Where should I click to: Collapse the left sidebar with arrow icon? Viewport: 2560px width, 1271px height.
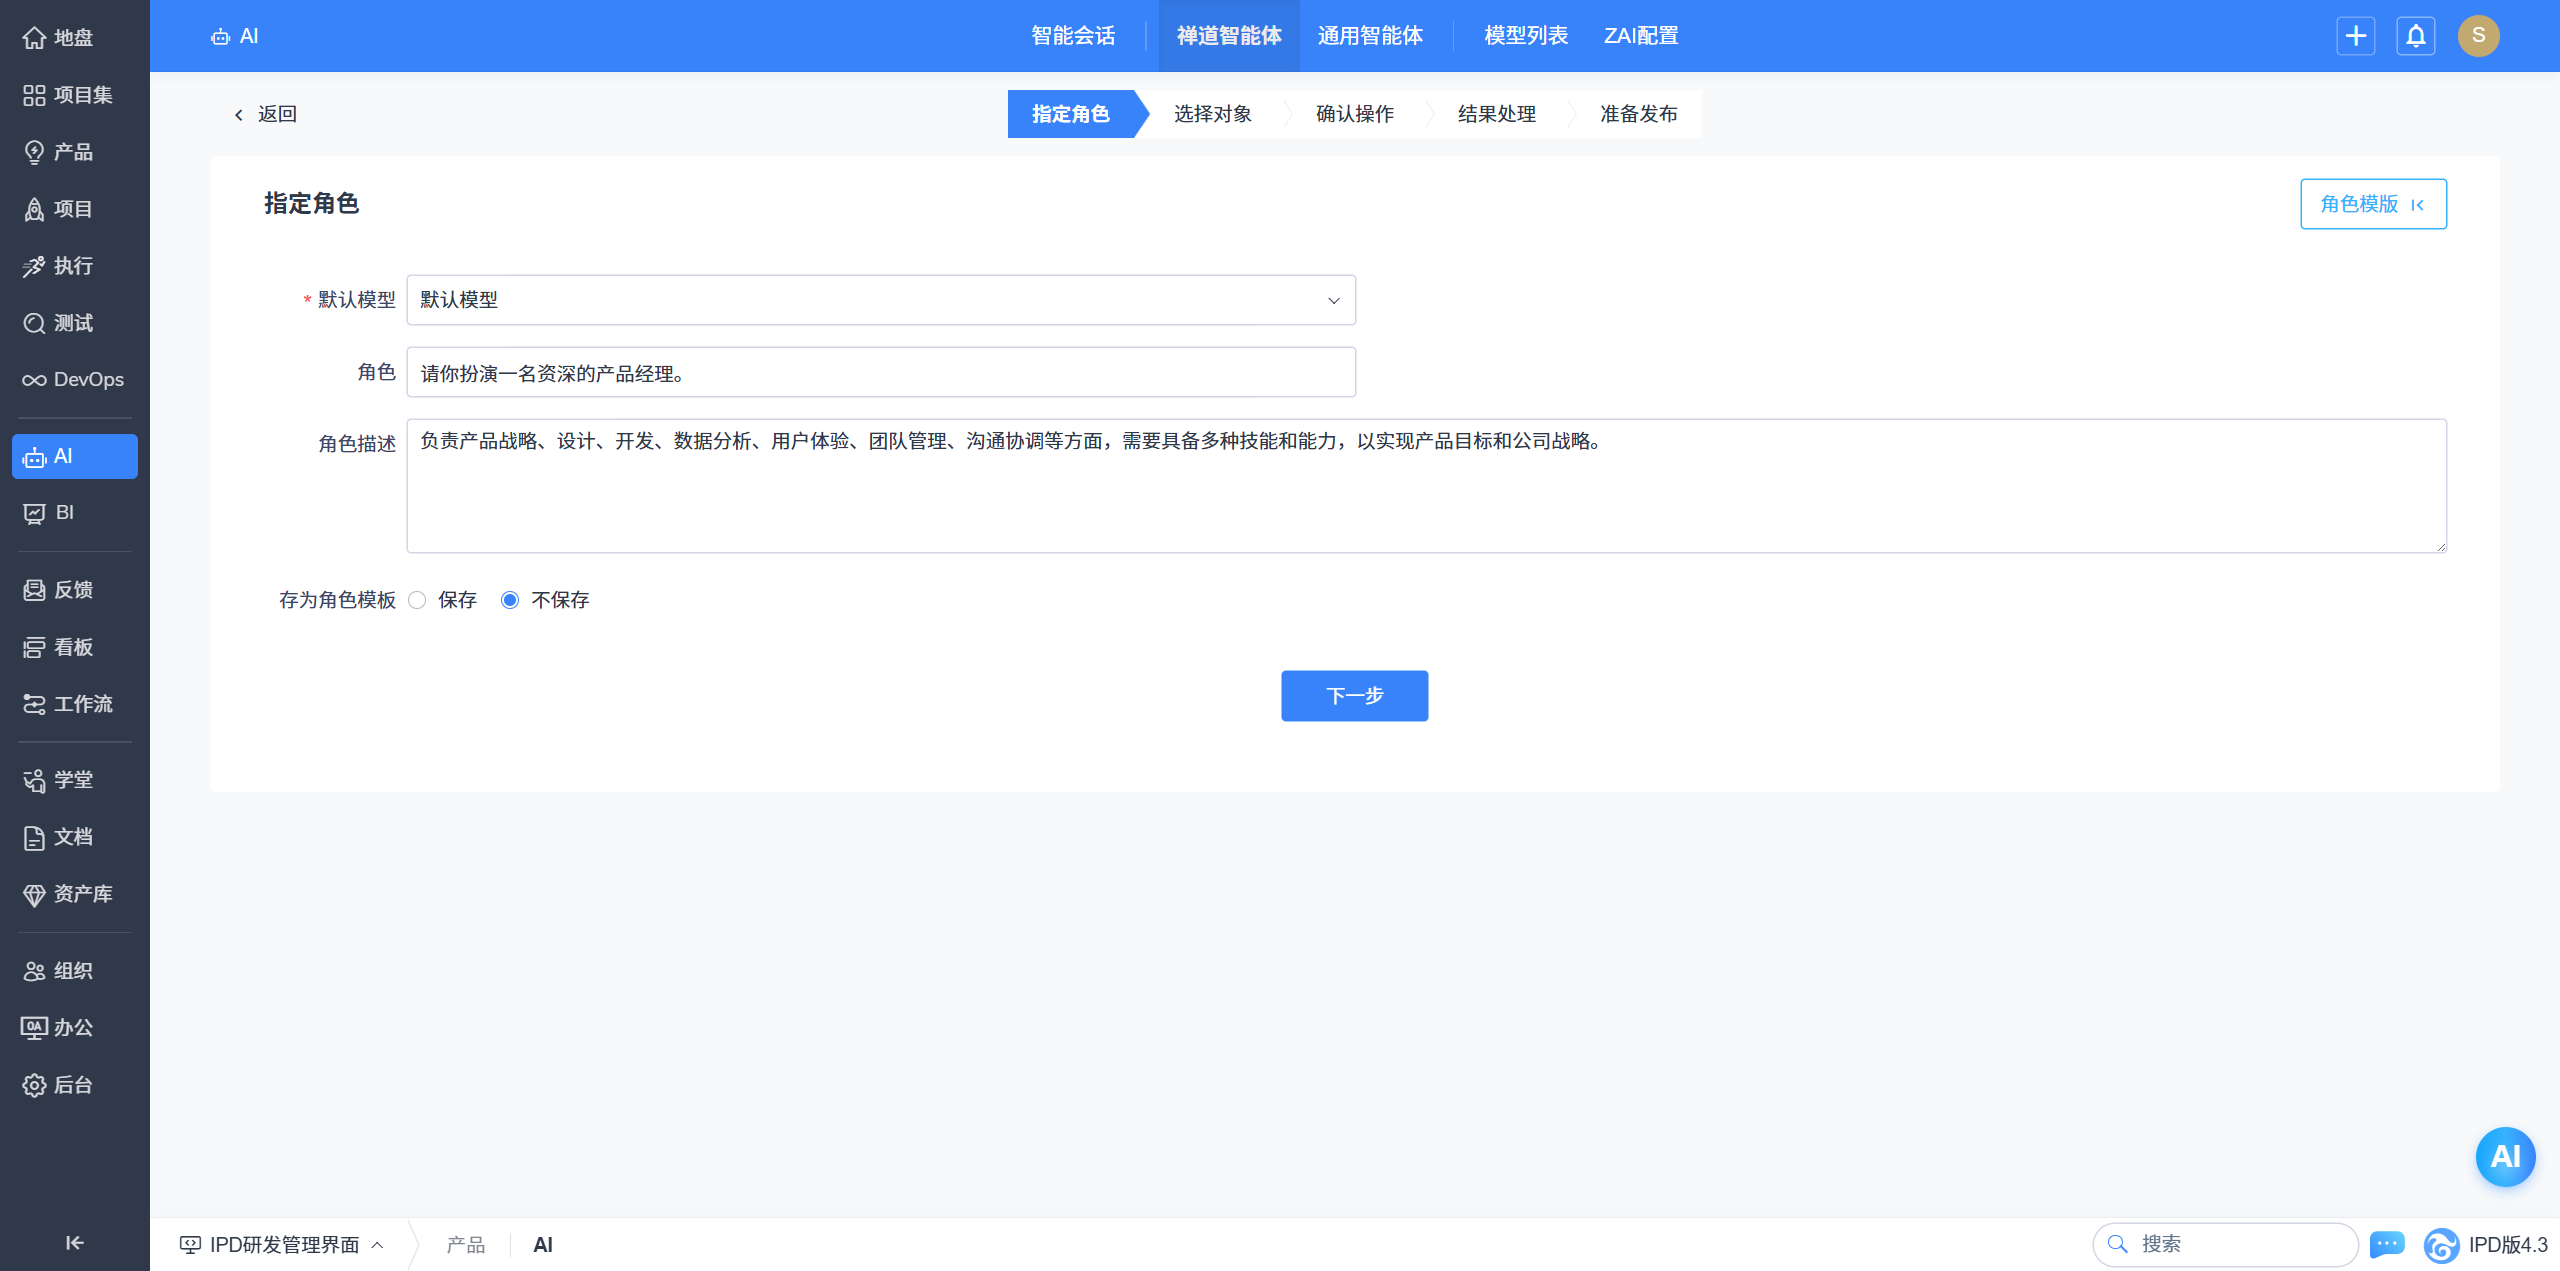[x=75, y=1242]
